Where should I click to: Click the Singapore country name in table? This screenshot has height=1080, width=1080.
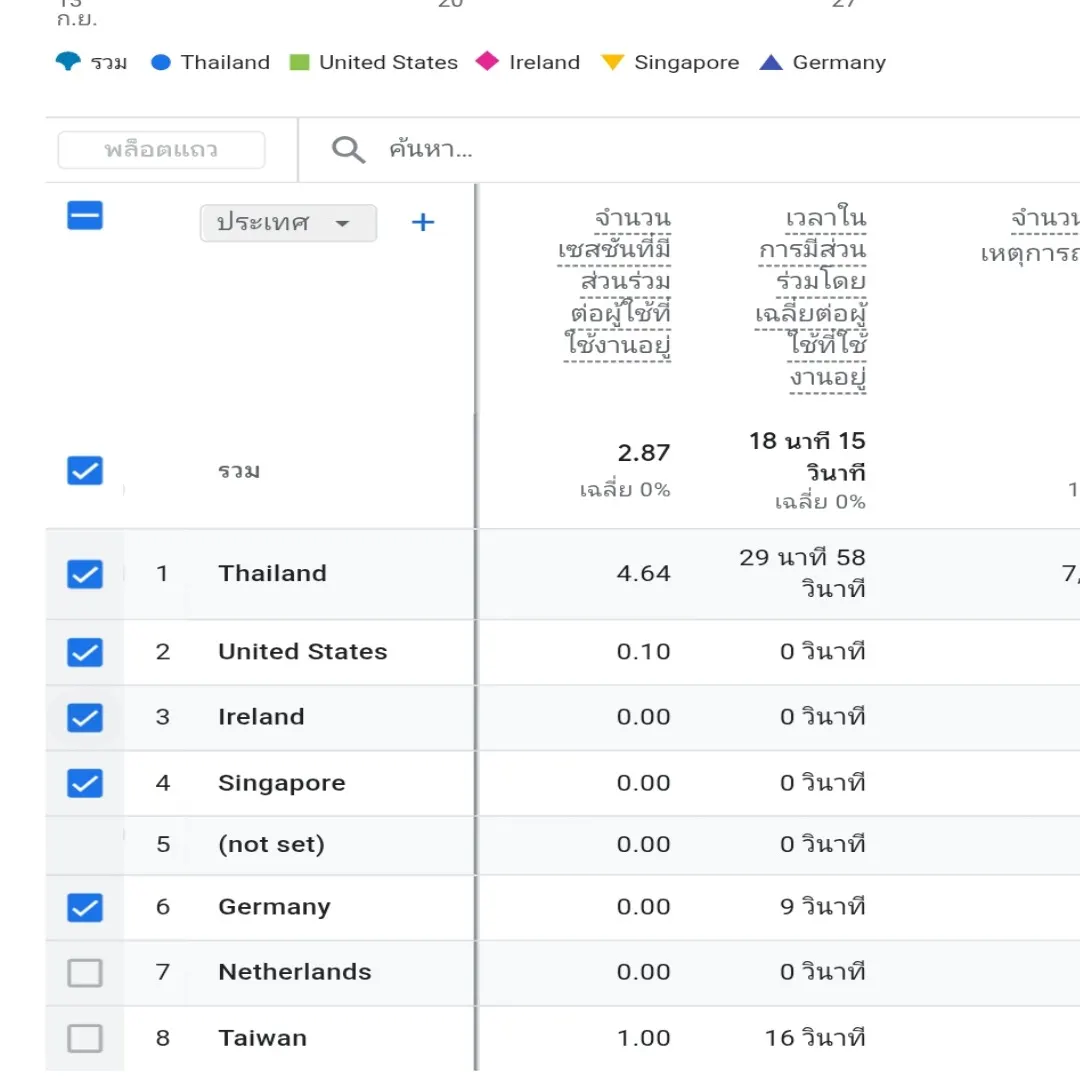click(282, 783)
